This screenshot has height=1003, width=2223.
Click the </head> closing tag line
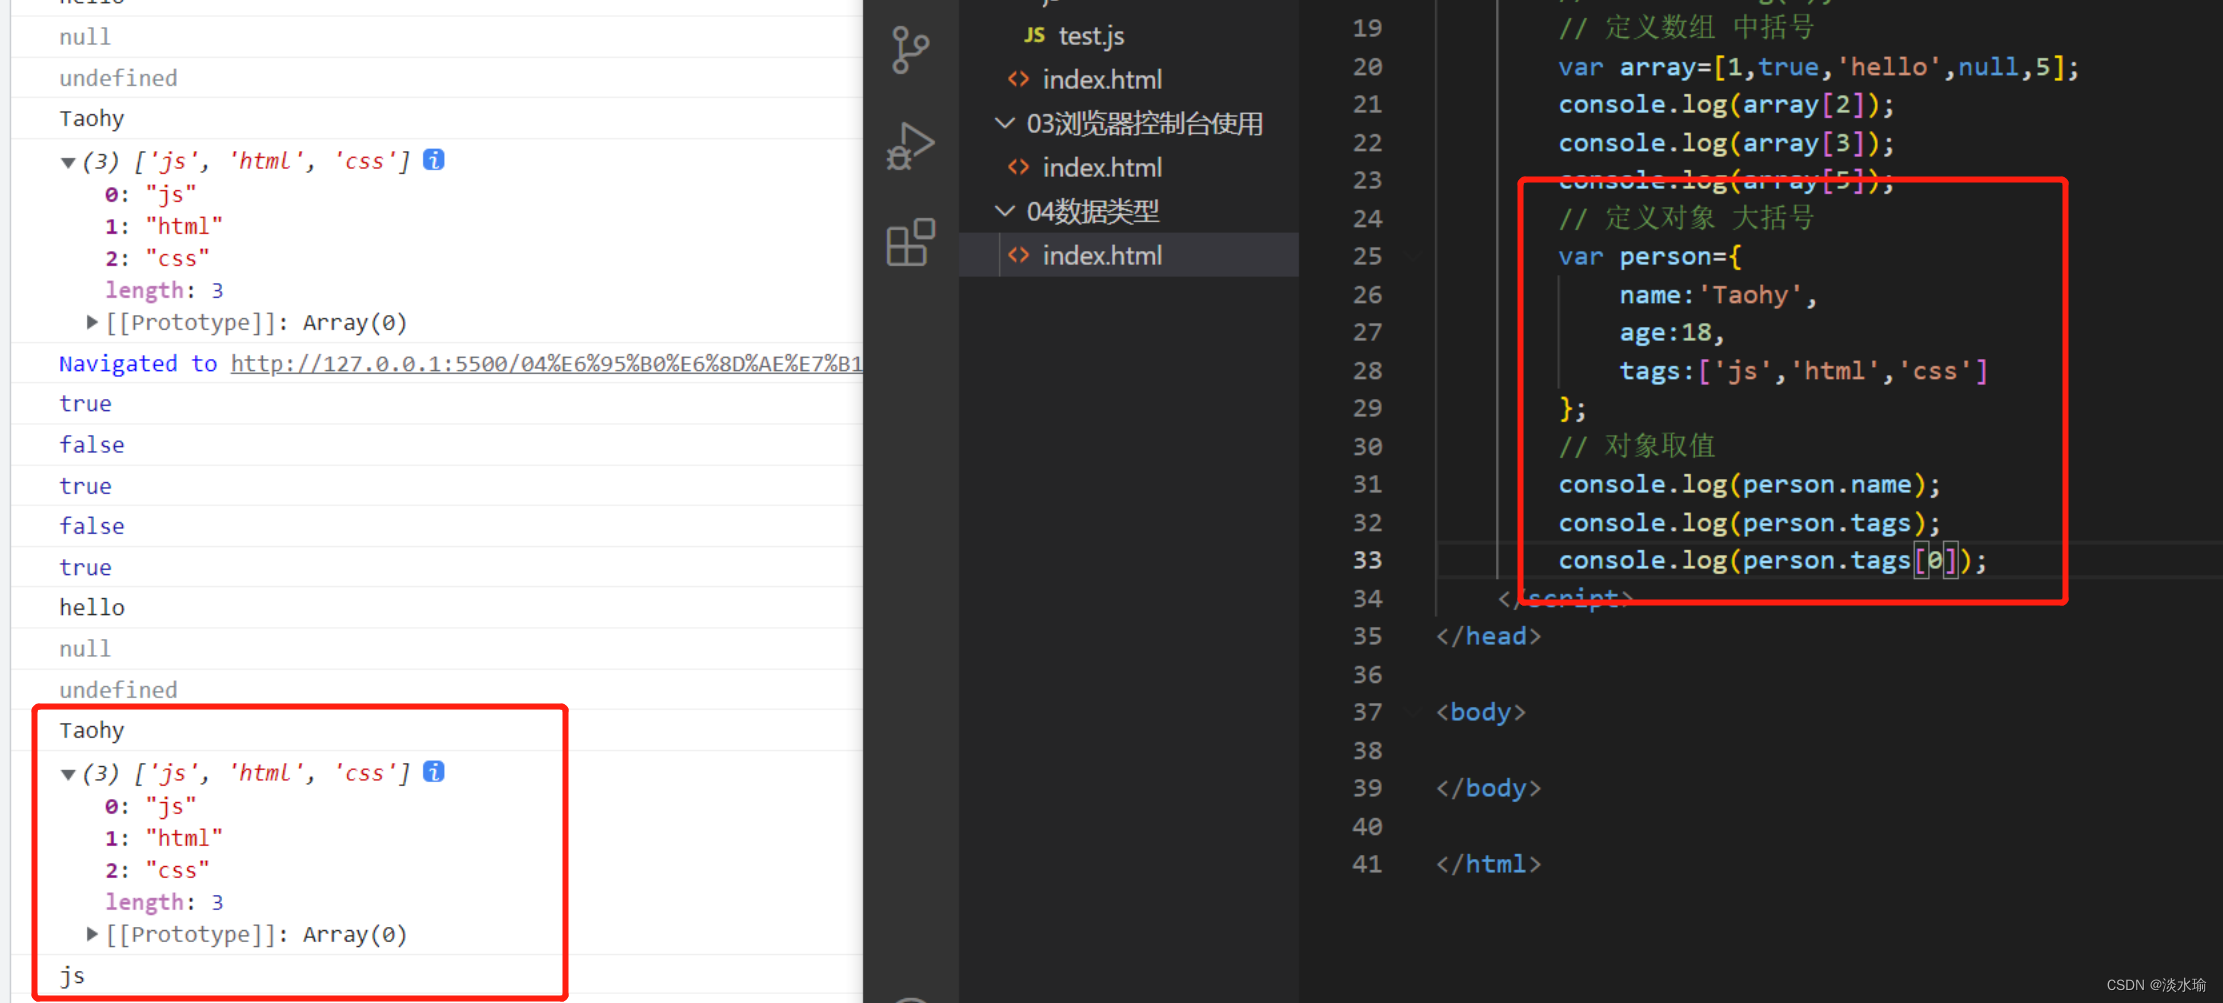pos(1489,637)
